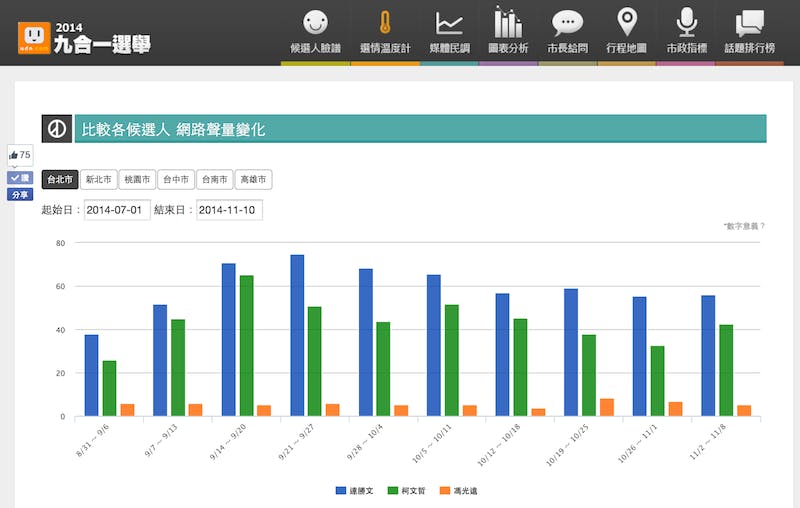
Task: Open 媒體民調 line chart icon
Action: pyautogui.click(x=449, y=22)
